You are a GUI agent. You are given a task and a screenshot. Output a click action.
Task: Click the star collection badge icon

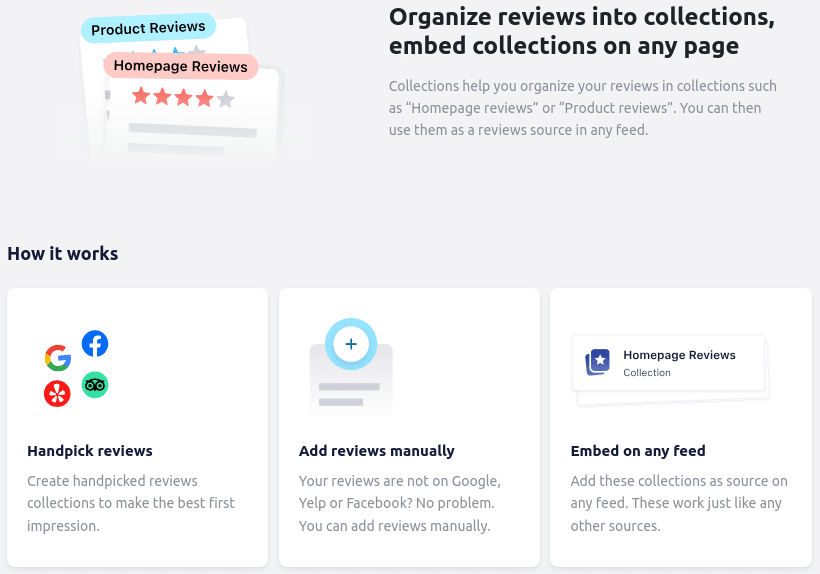tap(598, 362)
